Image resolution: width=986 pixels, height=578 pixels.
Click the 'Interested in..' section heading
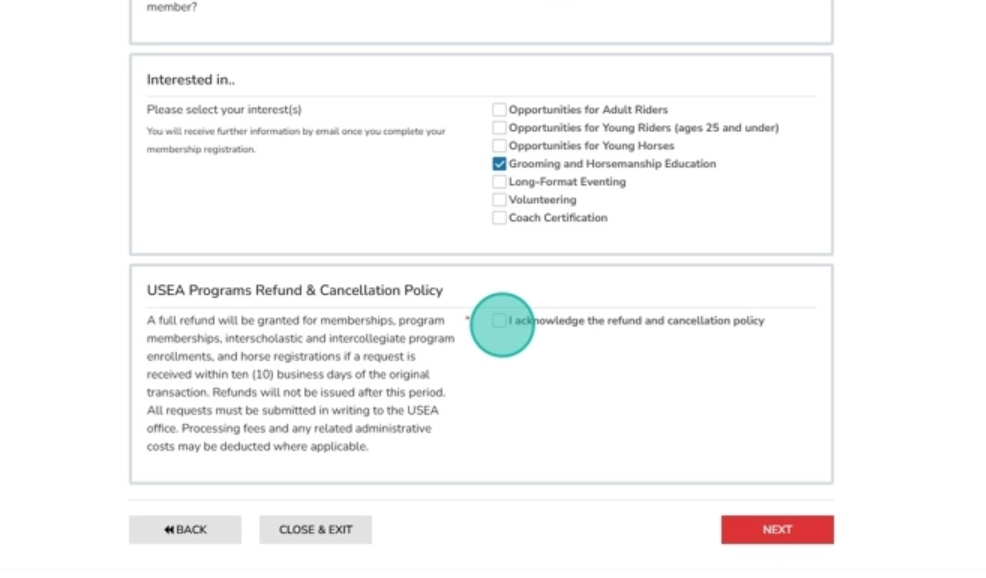190,80
